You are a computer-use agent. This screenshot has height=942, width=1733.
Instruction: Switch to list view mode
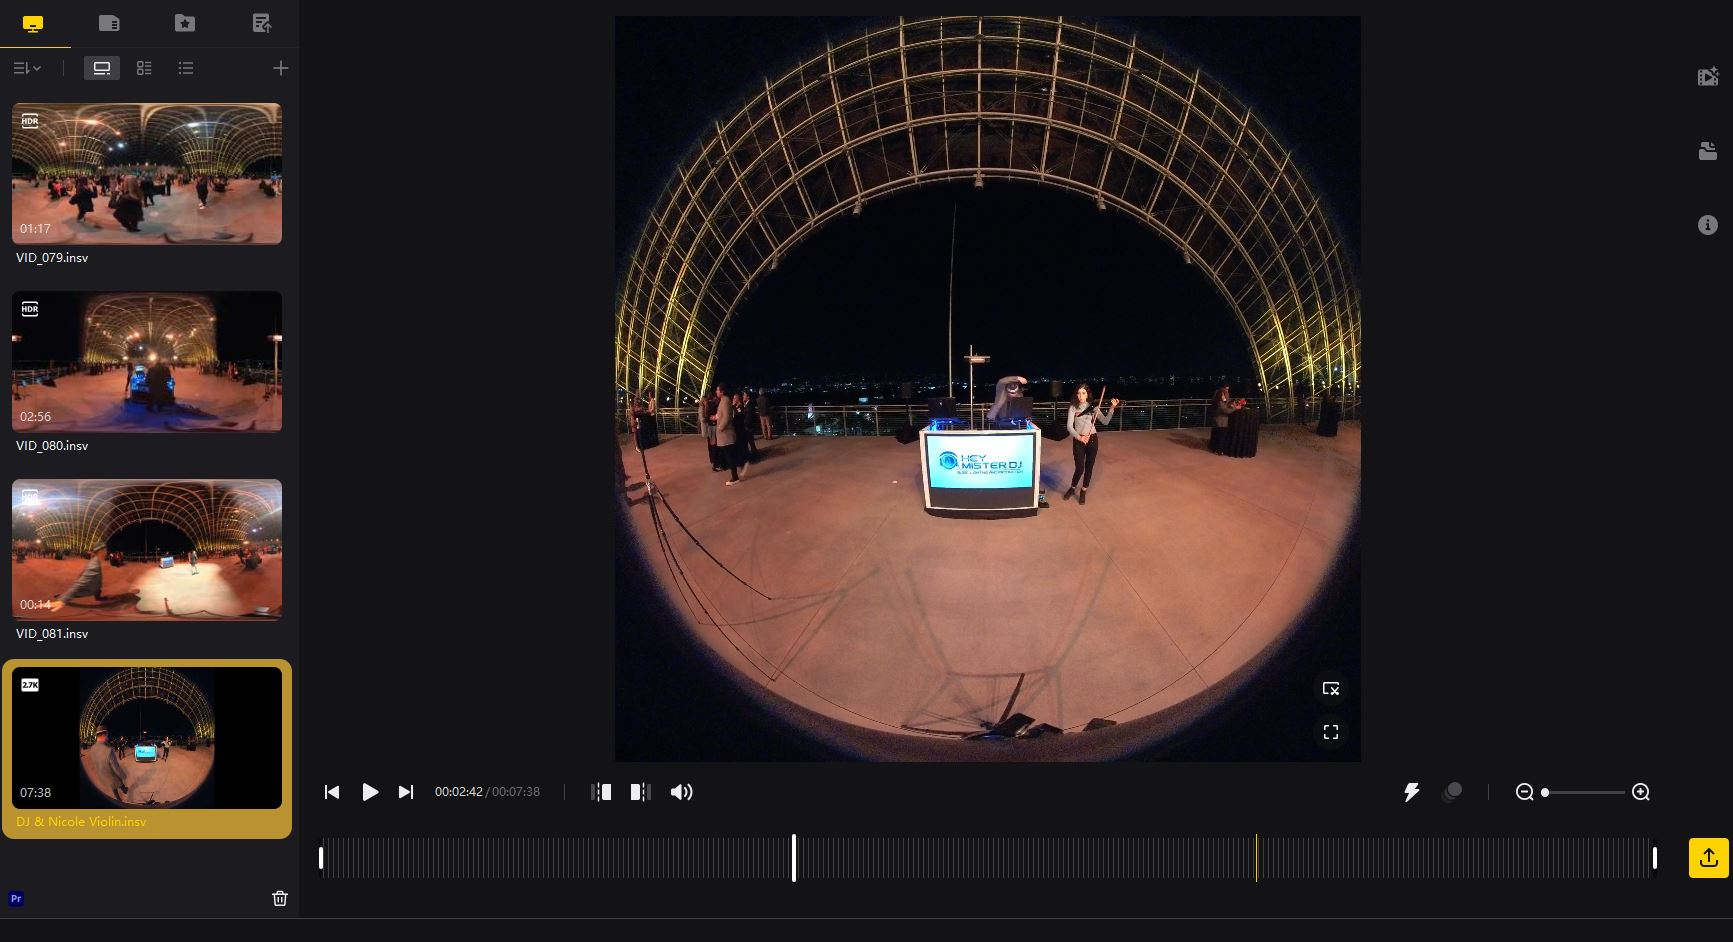coord(186,68)
